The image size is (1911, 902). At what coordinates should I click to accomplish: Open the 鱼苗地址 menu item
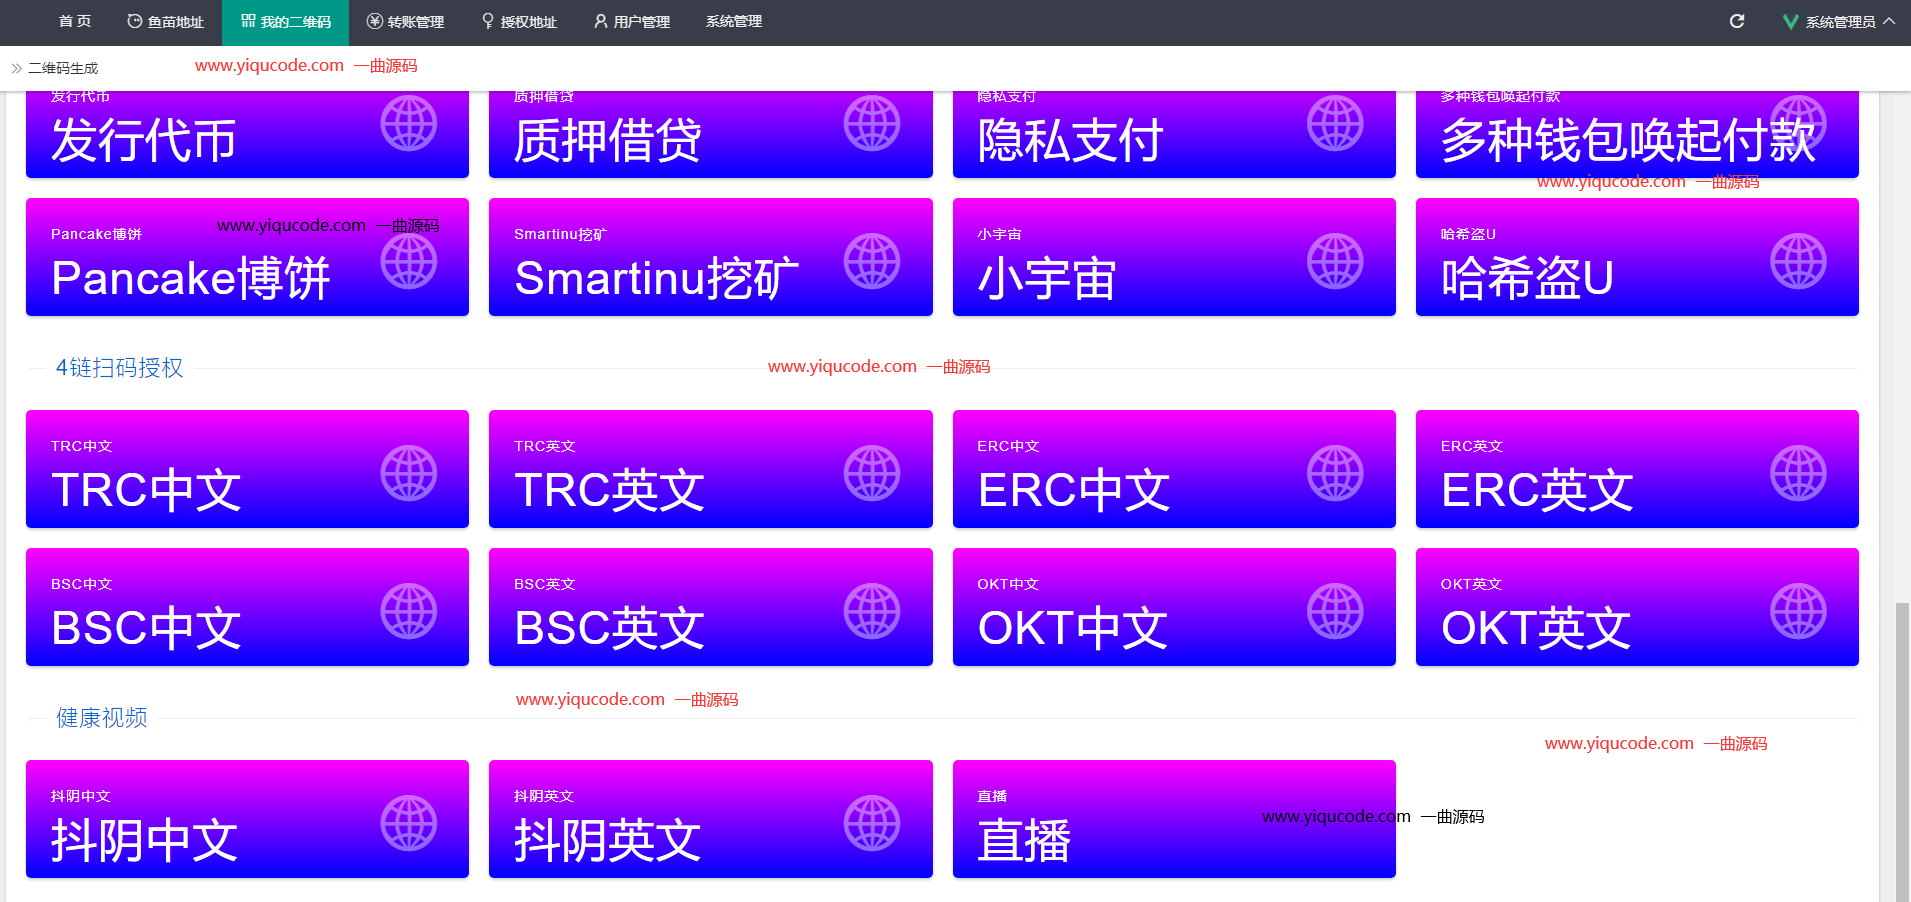[166, 22]
